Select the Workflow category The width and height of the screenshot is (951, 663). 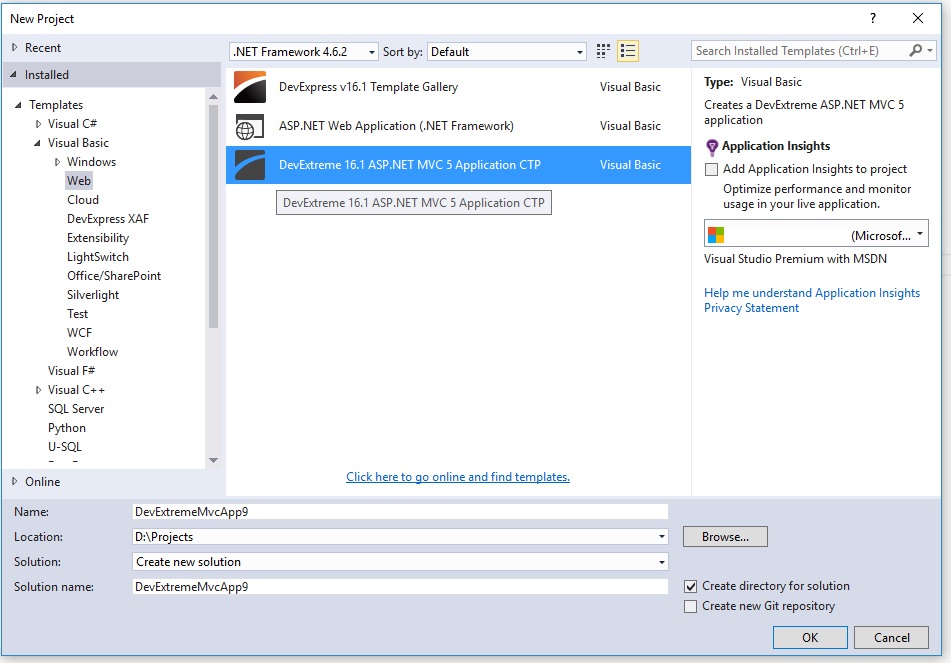(x=93, y=352)
